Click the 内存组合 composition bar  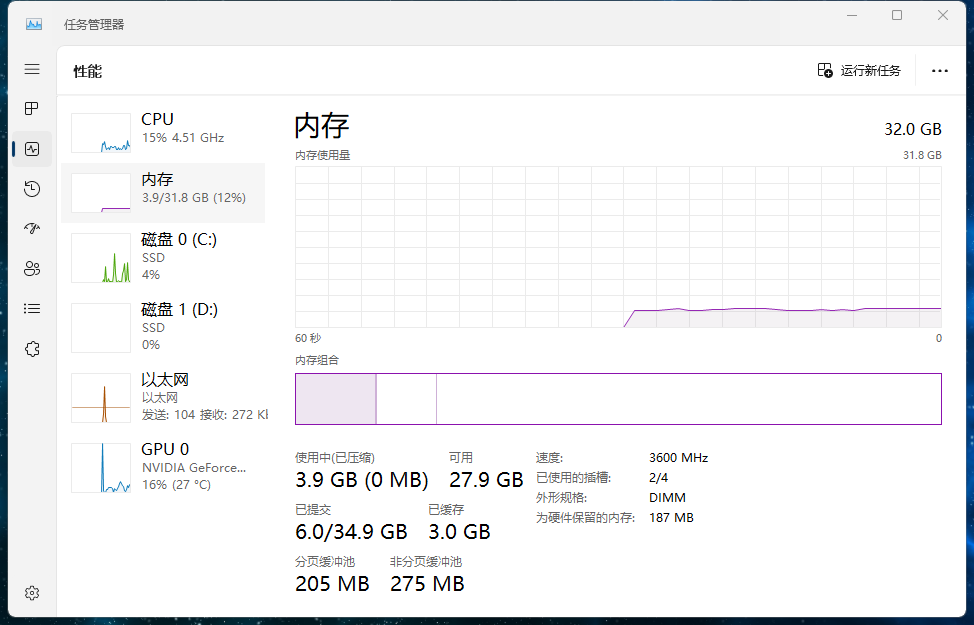click(618, 399)
